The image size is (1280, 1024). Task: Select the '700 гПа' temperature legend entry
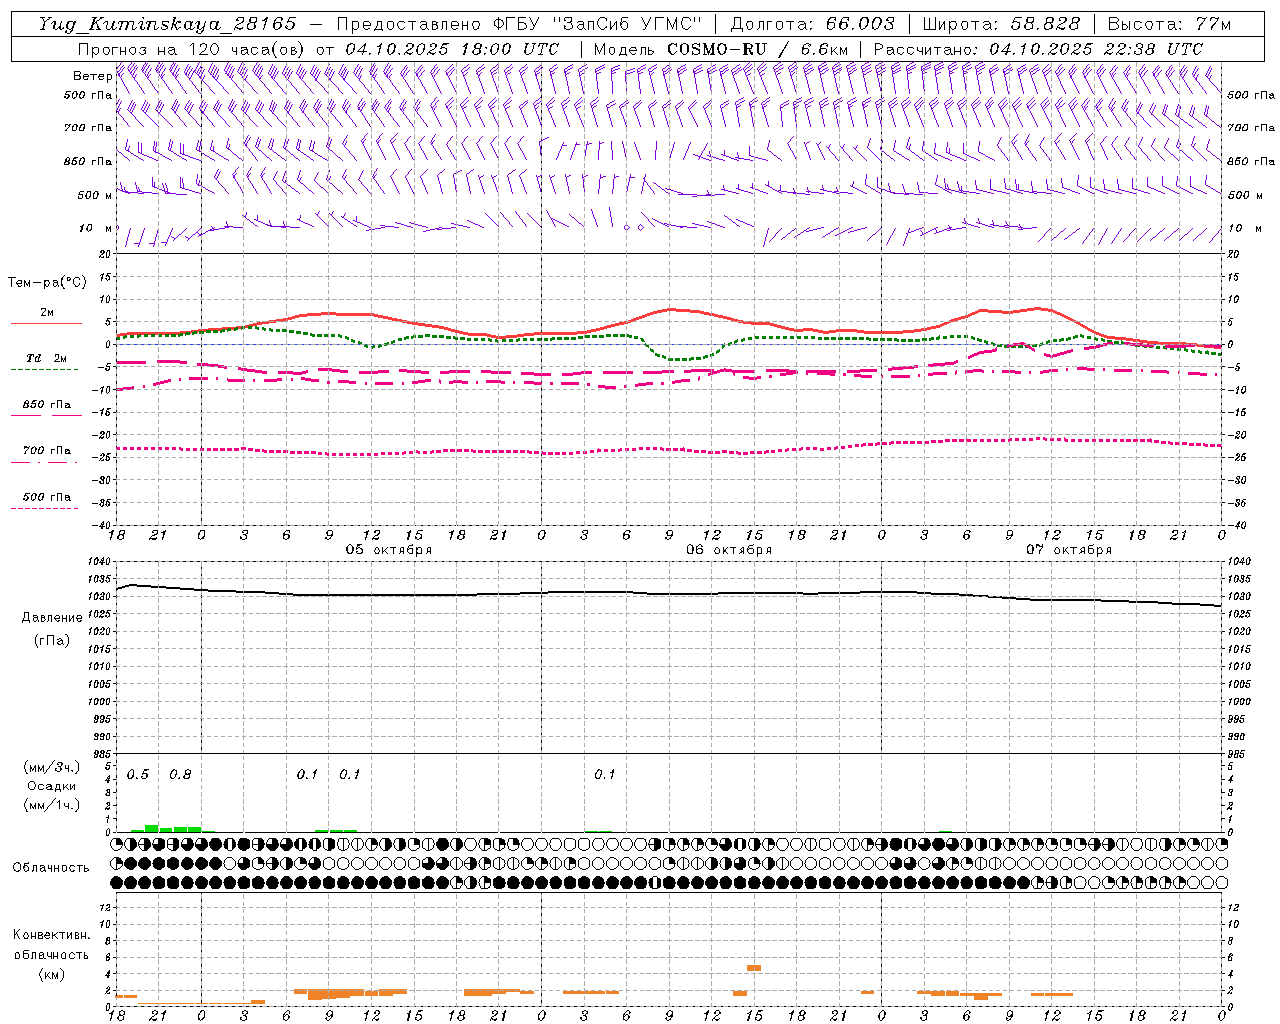(x=47, y=451)
